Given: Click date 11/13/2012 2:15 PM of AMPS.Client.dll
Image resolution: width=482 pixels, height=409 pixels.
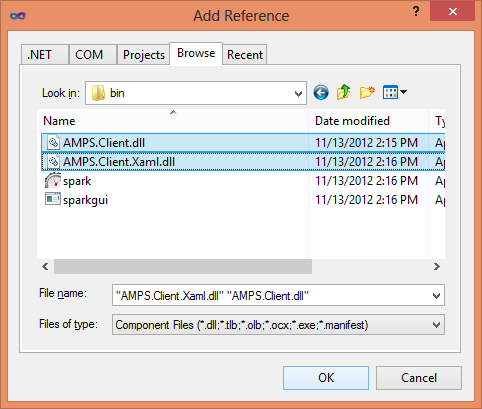Looking at the screenshot, I should tap(366, 143).
